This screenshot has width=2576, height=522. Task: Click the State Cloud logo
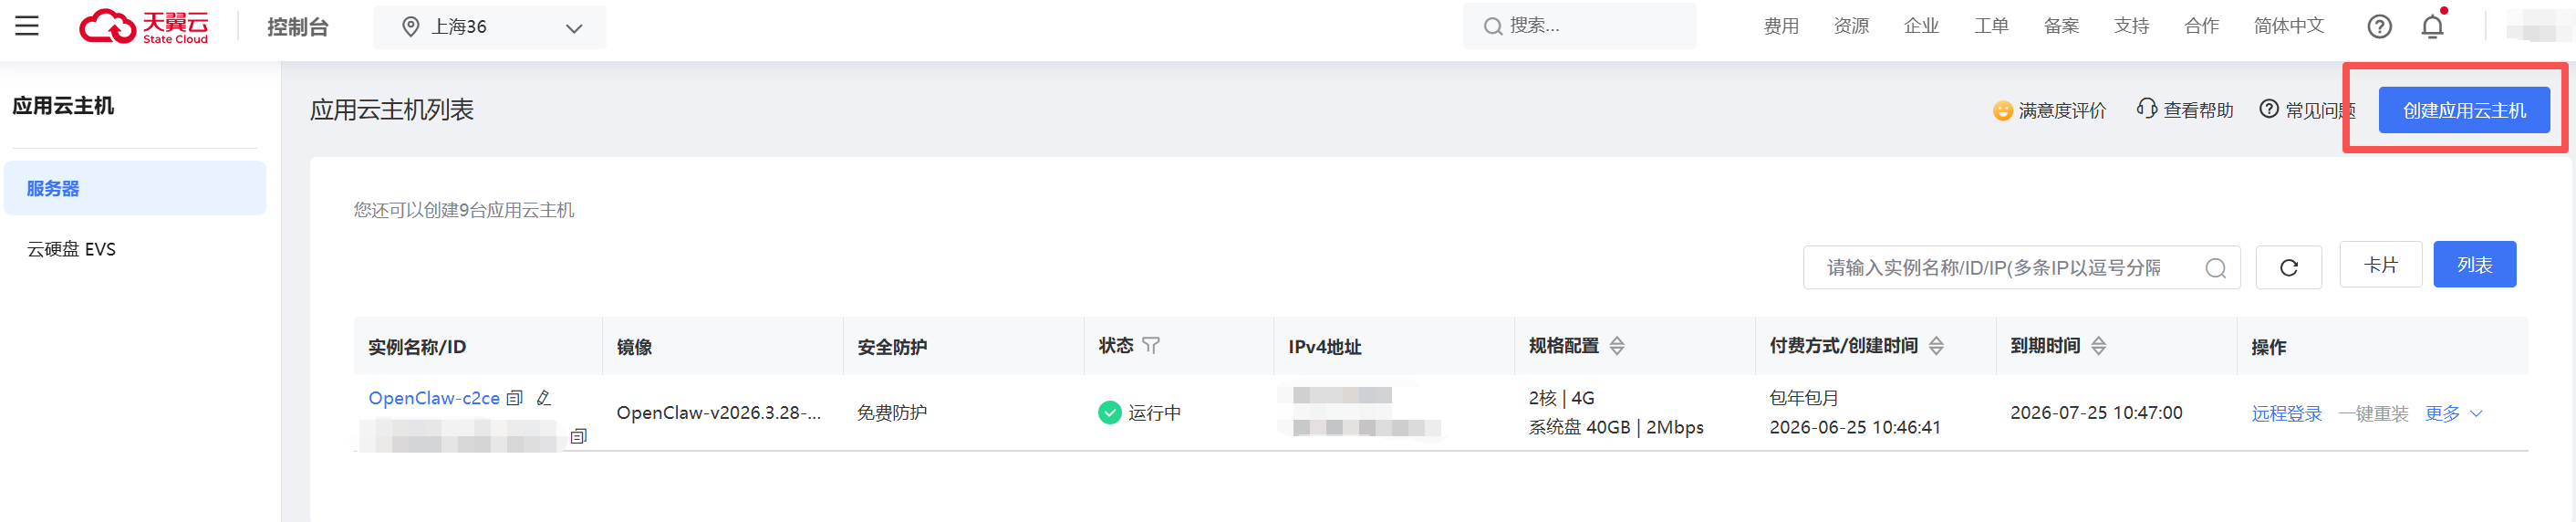click(x=144, y=27)
